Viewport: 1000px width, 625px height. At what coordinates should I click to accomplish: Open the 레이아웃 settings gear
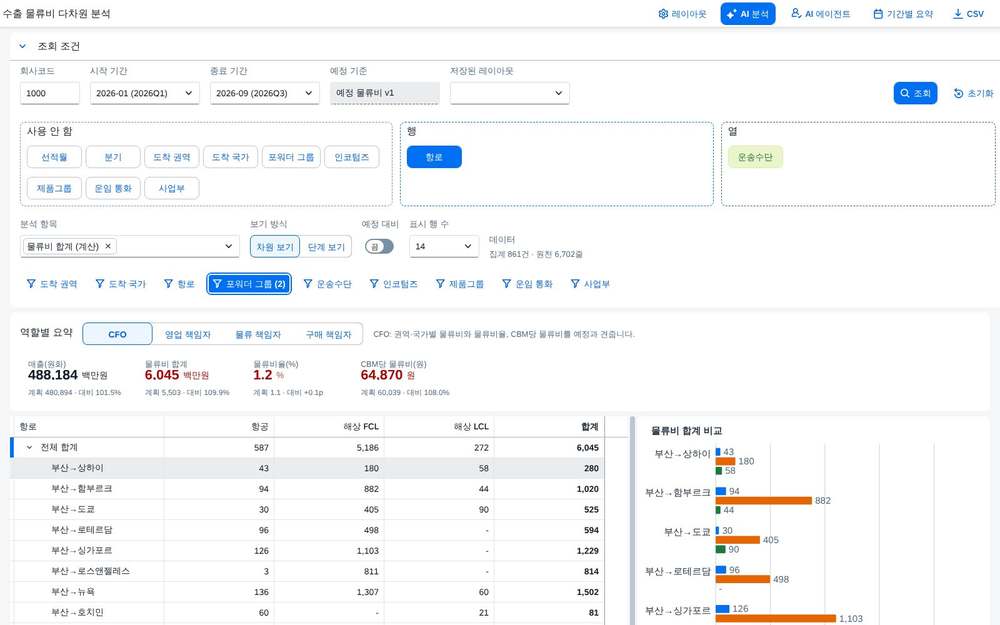coord(682,14)
